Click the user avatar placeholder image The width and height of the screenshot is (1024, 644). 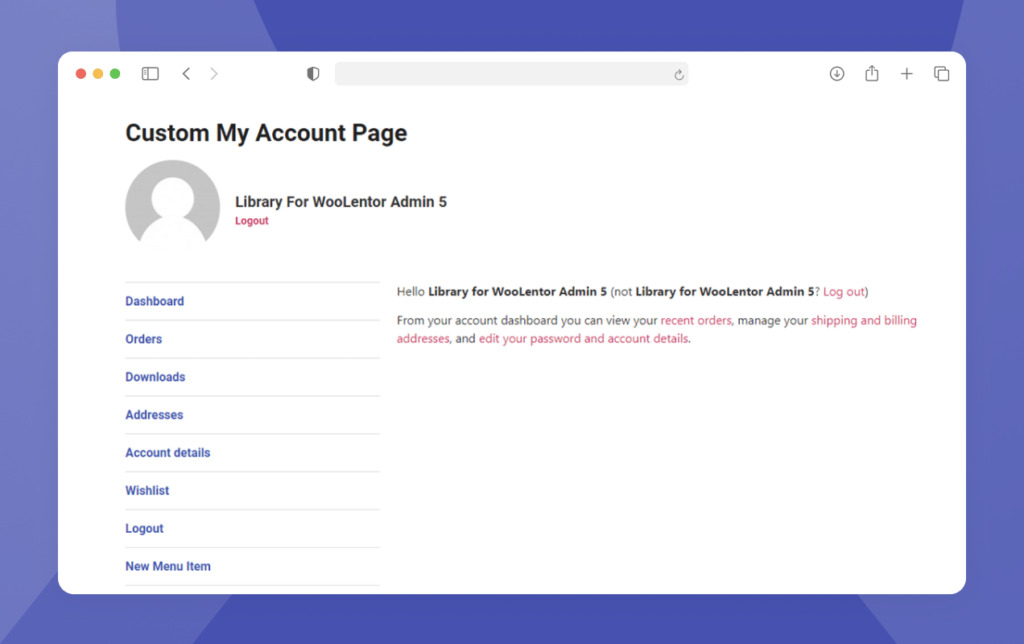[172, 206]
